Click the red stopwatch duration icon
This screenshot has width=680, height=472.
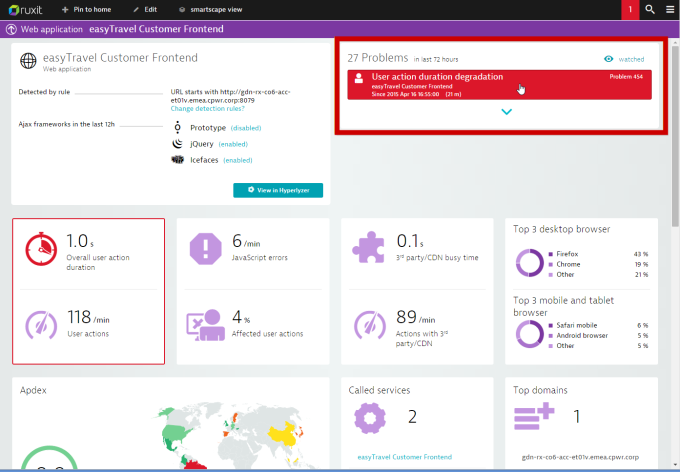[x=41, y=249]
